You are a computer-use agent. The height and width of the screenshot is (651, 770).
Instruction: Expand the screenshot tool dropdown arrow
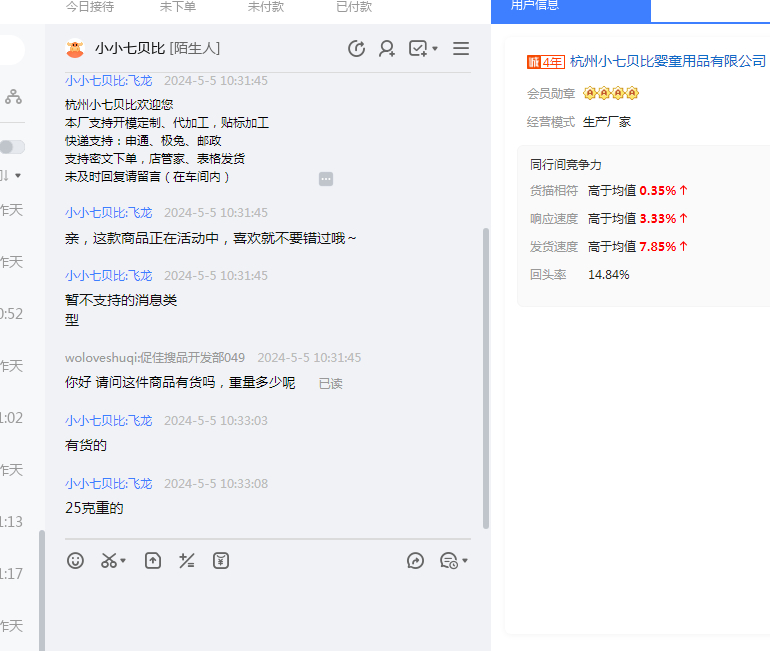point(123,562)
